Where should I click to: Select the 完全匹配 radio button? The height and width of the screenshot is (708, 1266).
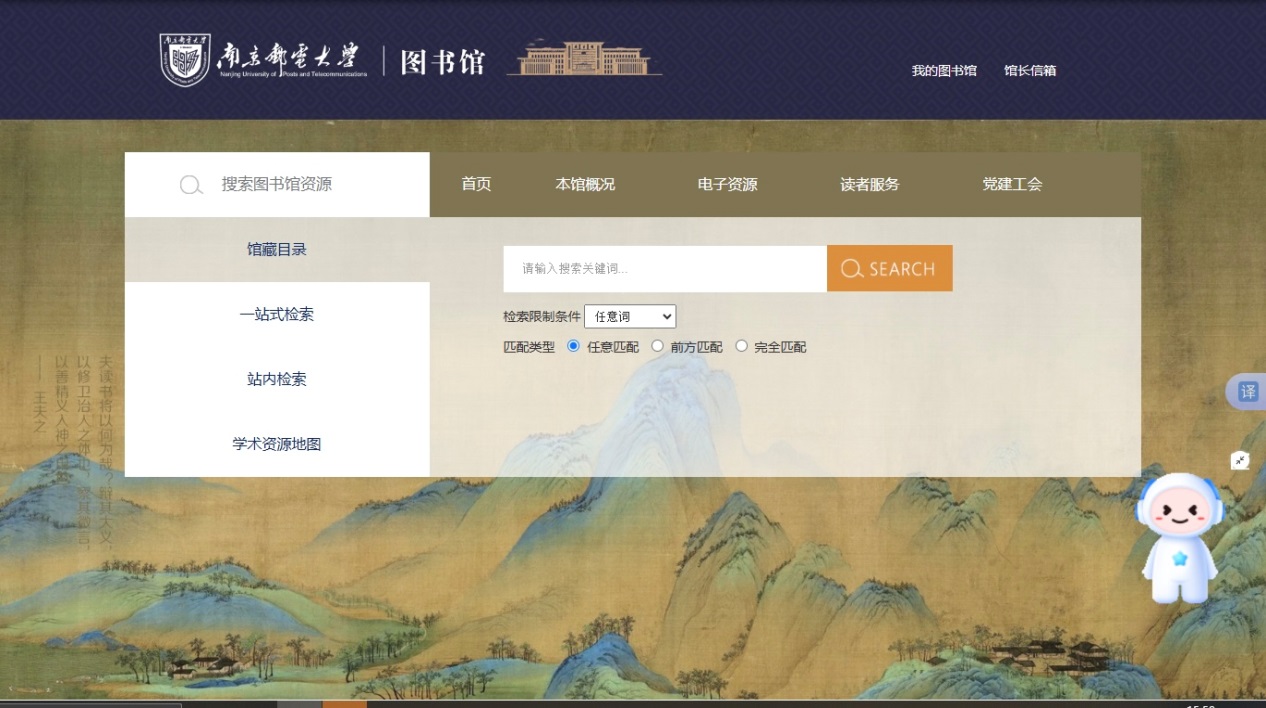tap(741, 346)
